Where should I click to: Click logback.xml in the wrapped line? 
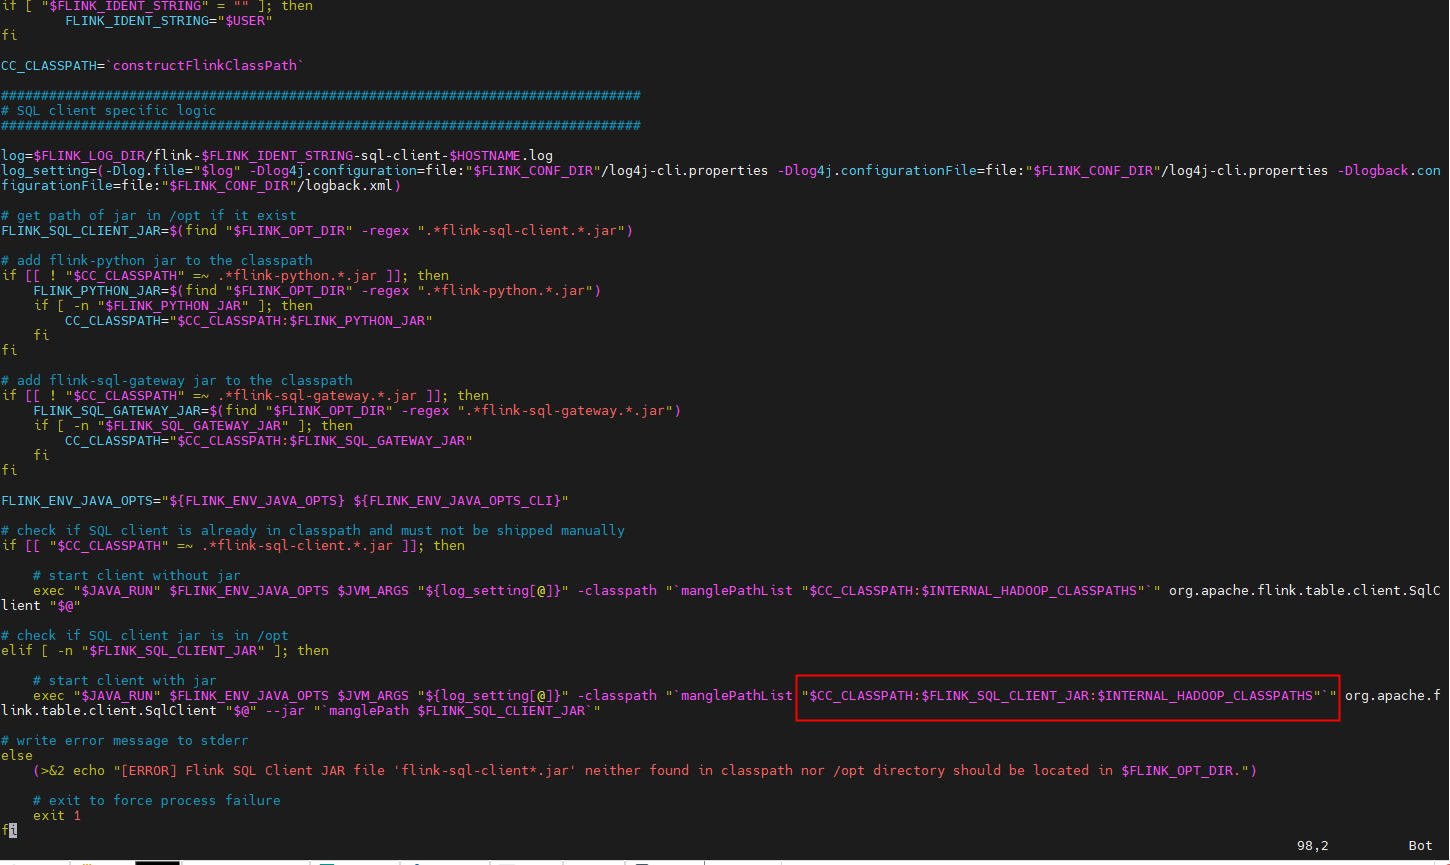point(348,185)
